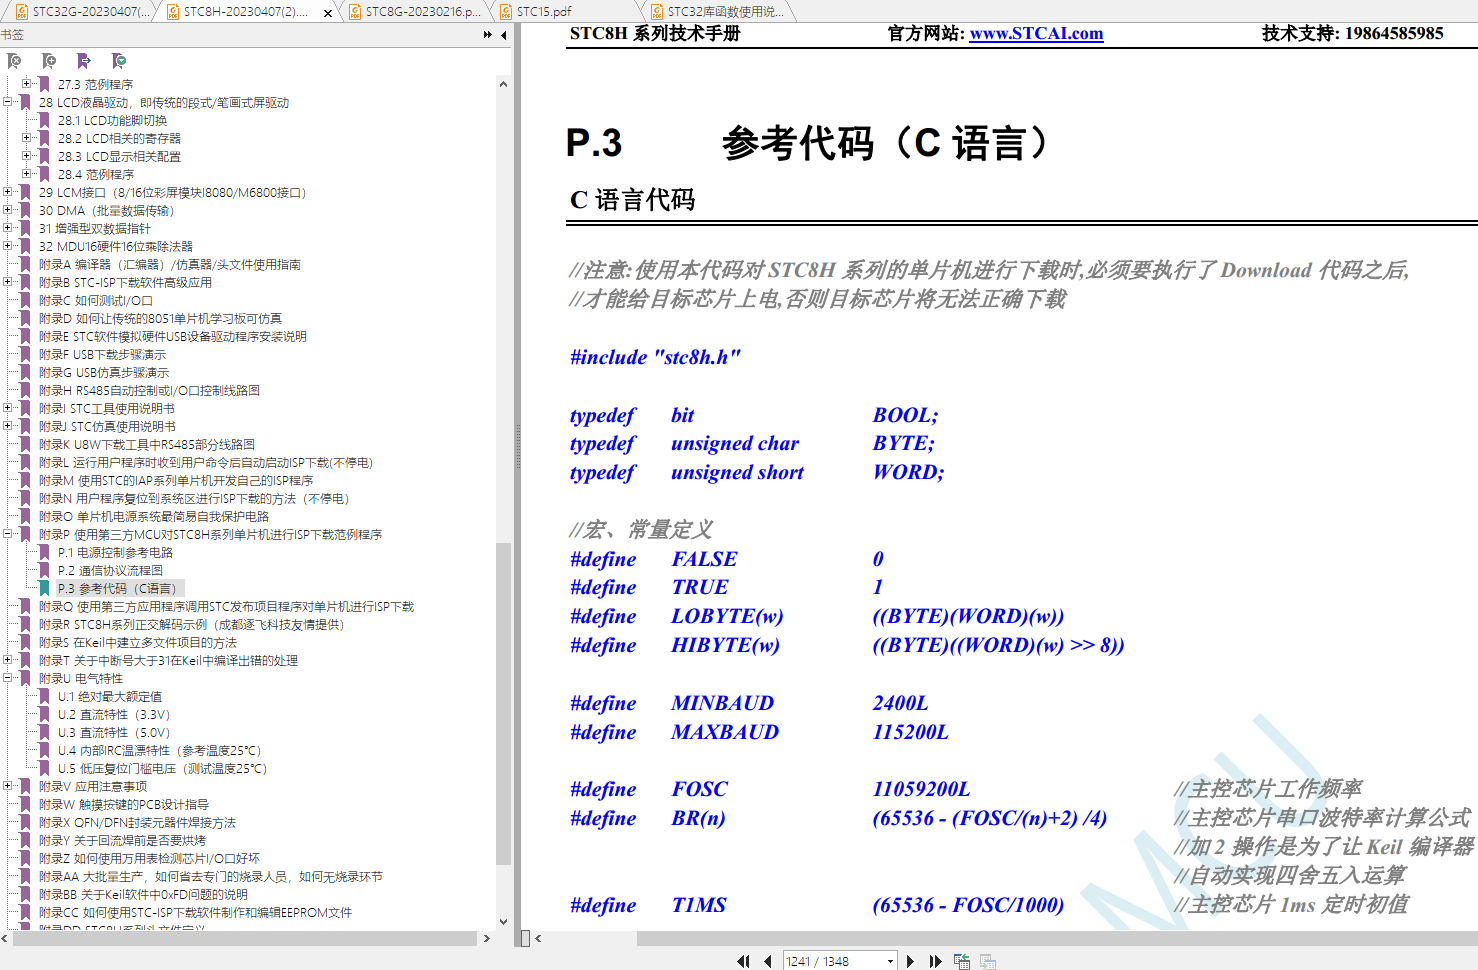Collapse the 28 LCD液晶驱动 node
The image size is (1478, 970).
8,102
